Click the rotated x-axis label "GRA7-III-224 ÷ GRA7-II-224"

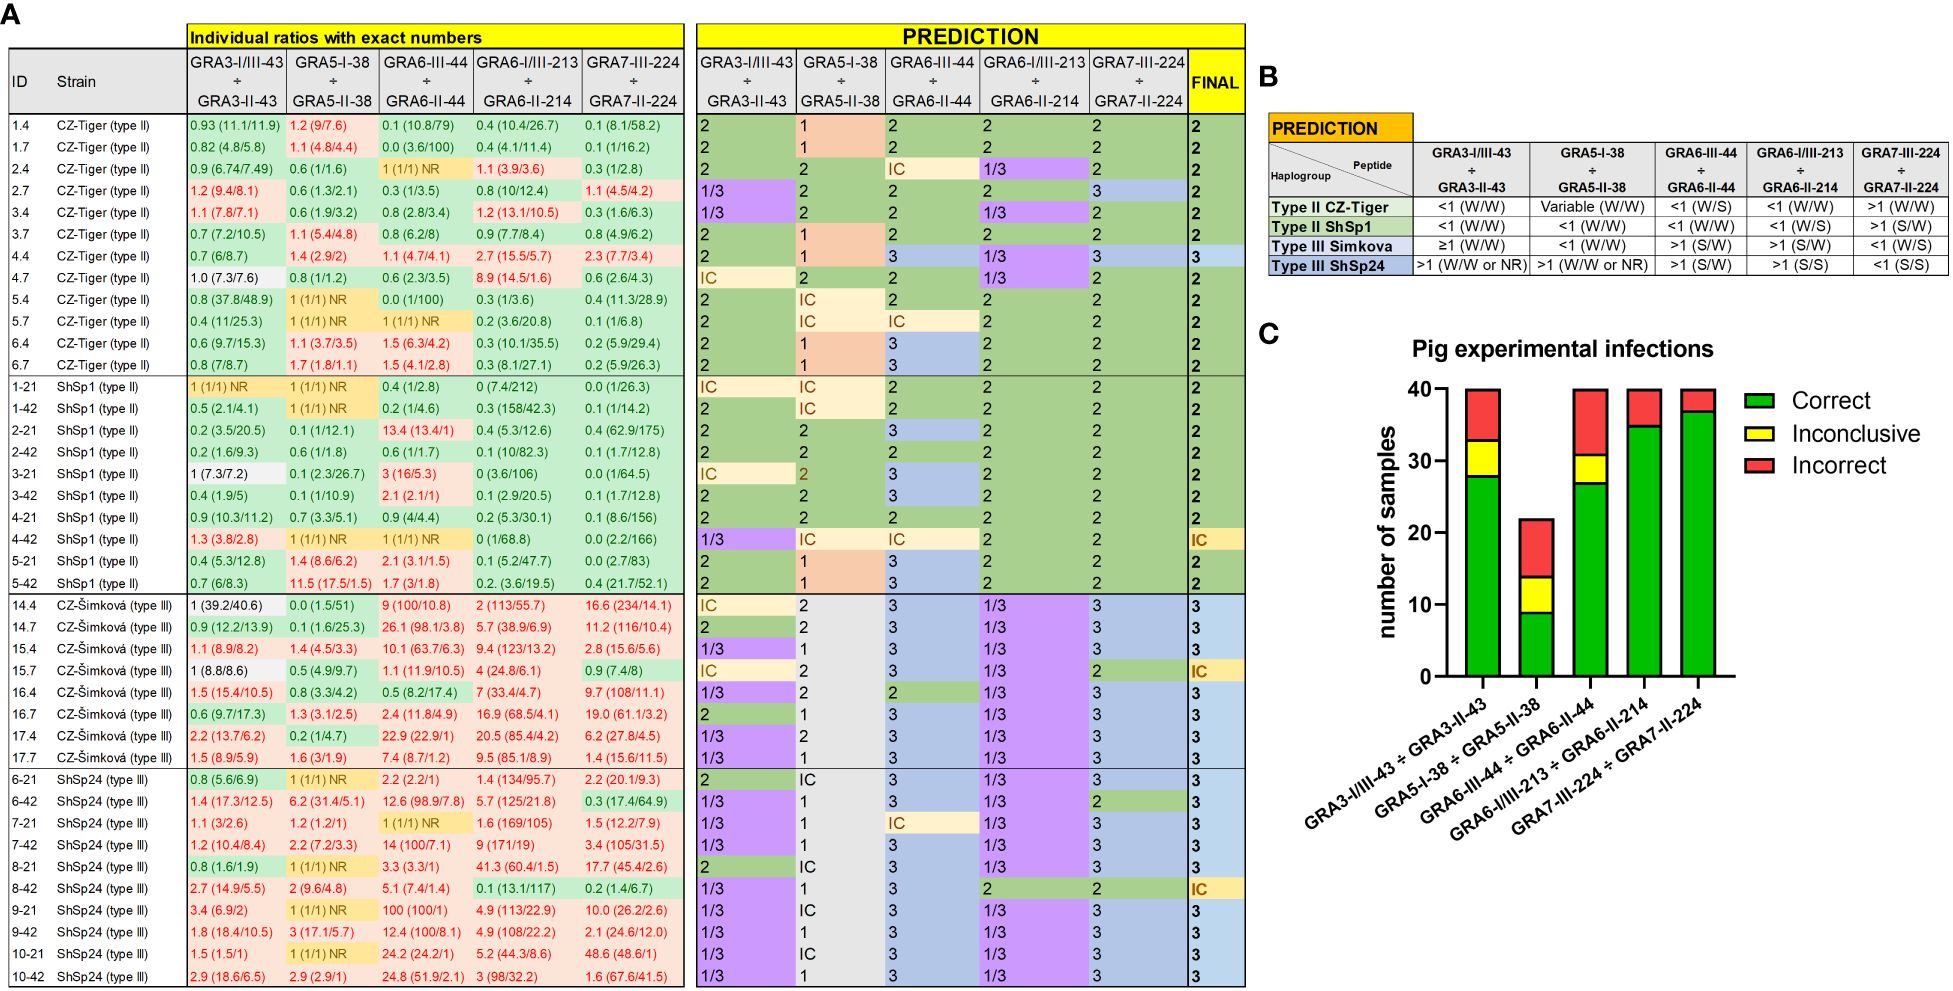[x=1605, y=768]
